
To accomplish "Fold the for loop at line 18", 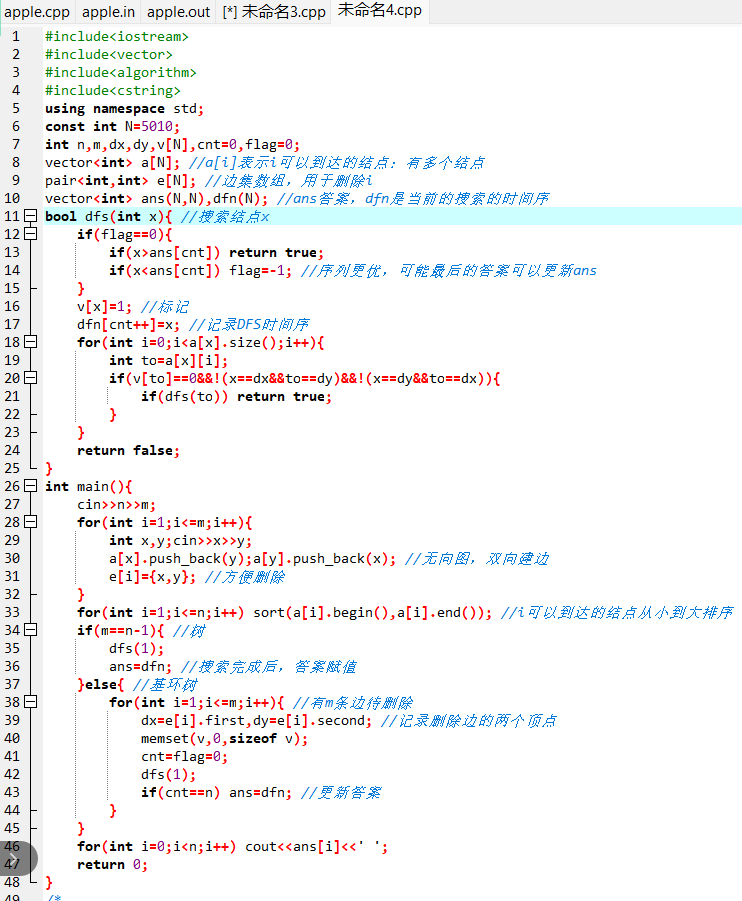I will 30,343.
